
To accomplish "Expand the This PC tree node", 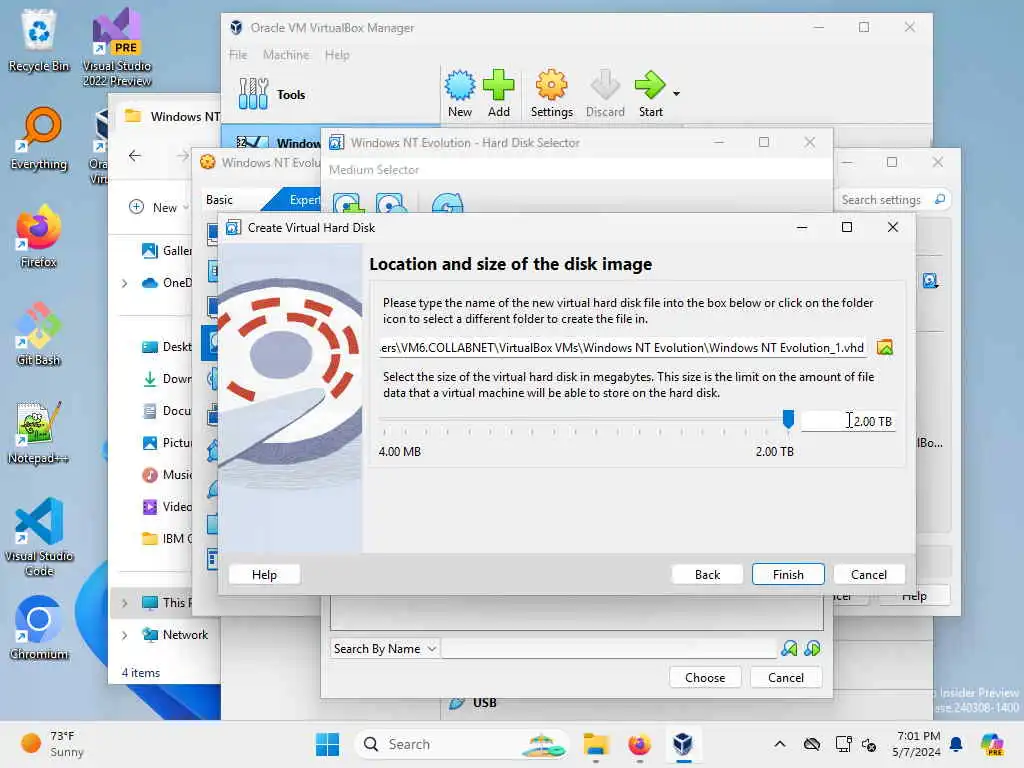I will tap(125, 602).
